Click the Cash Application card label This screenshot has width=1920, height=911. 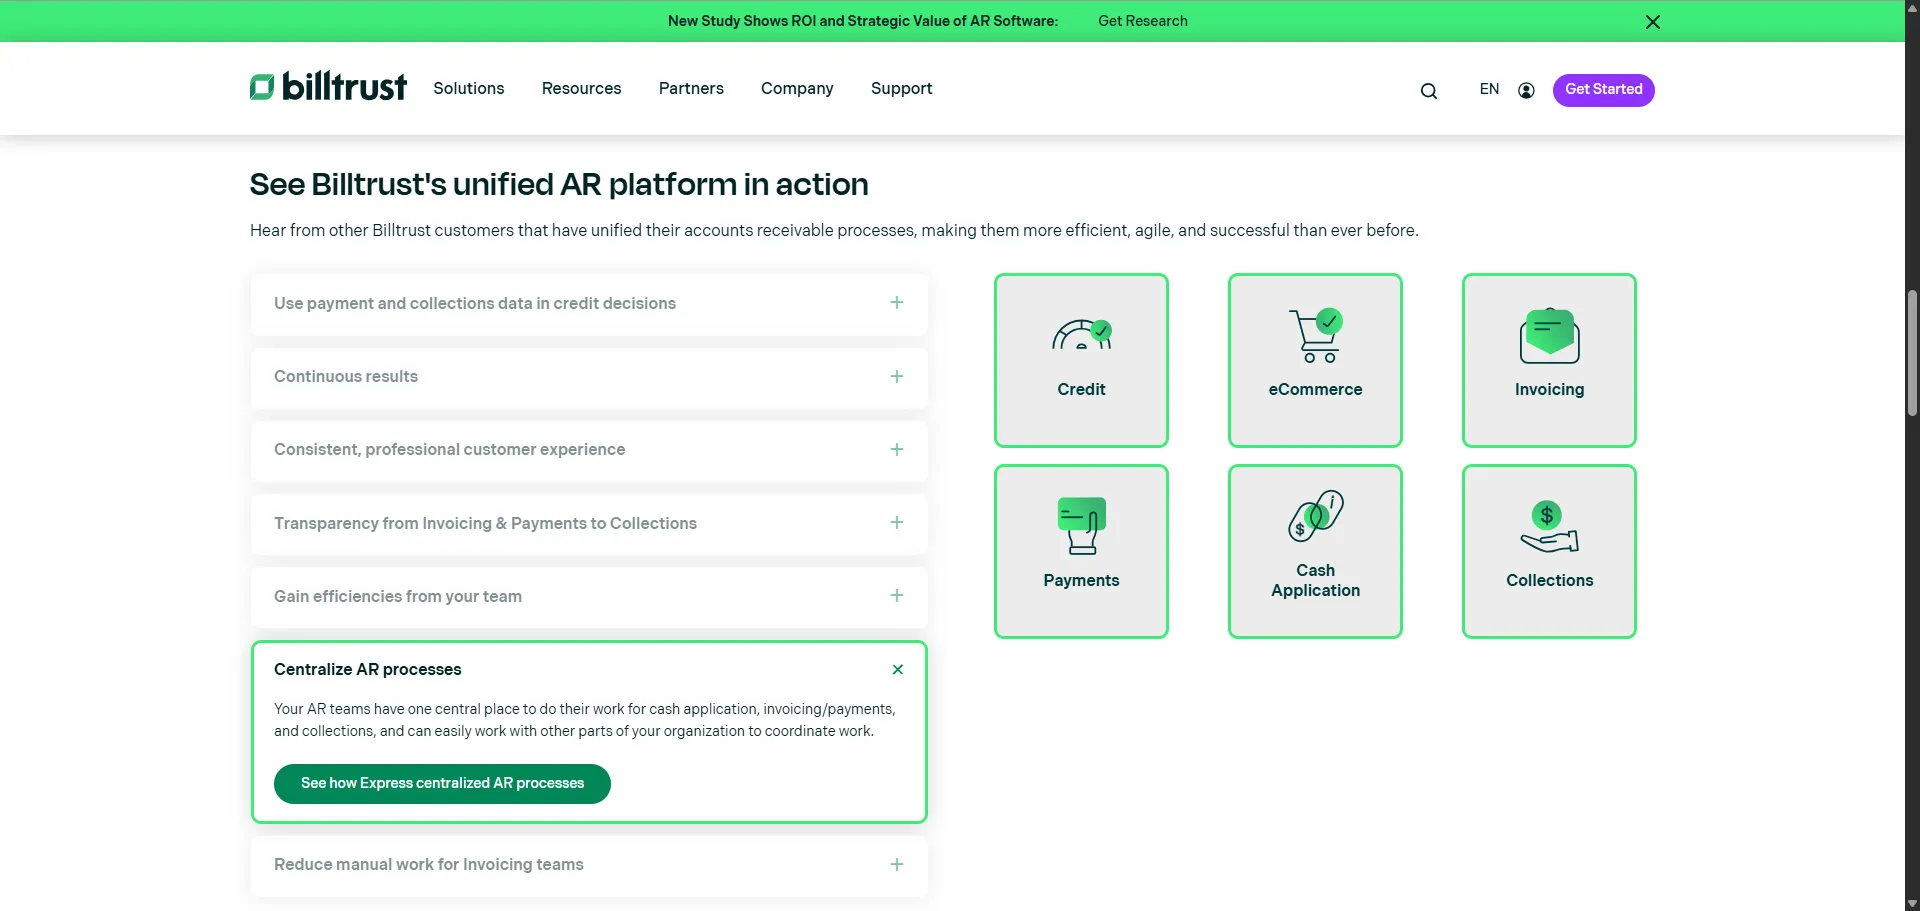1316,581
